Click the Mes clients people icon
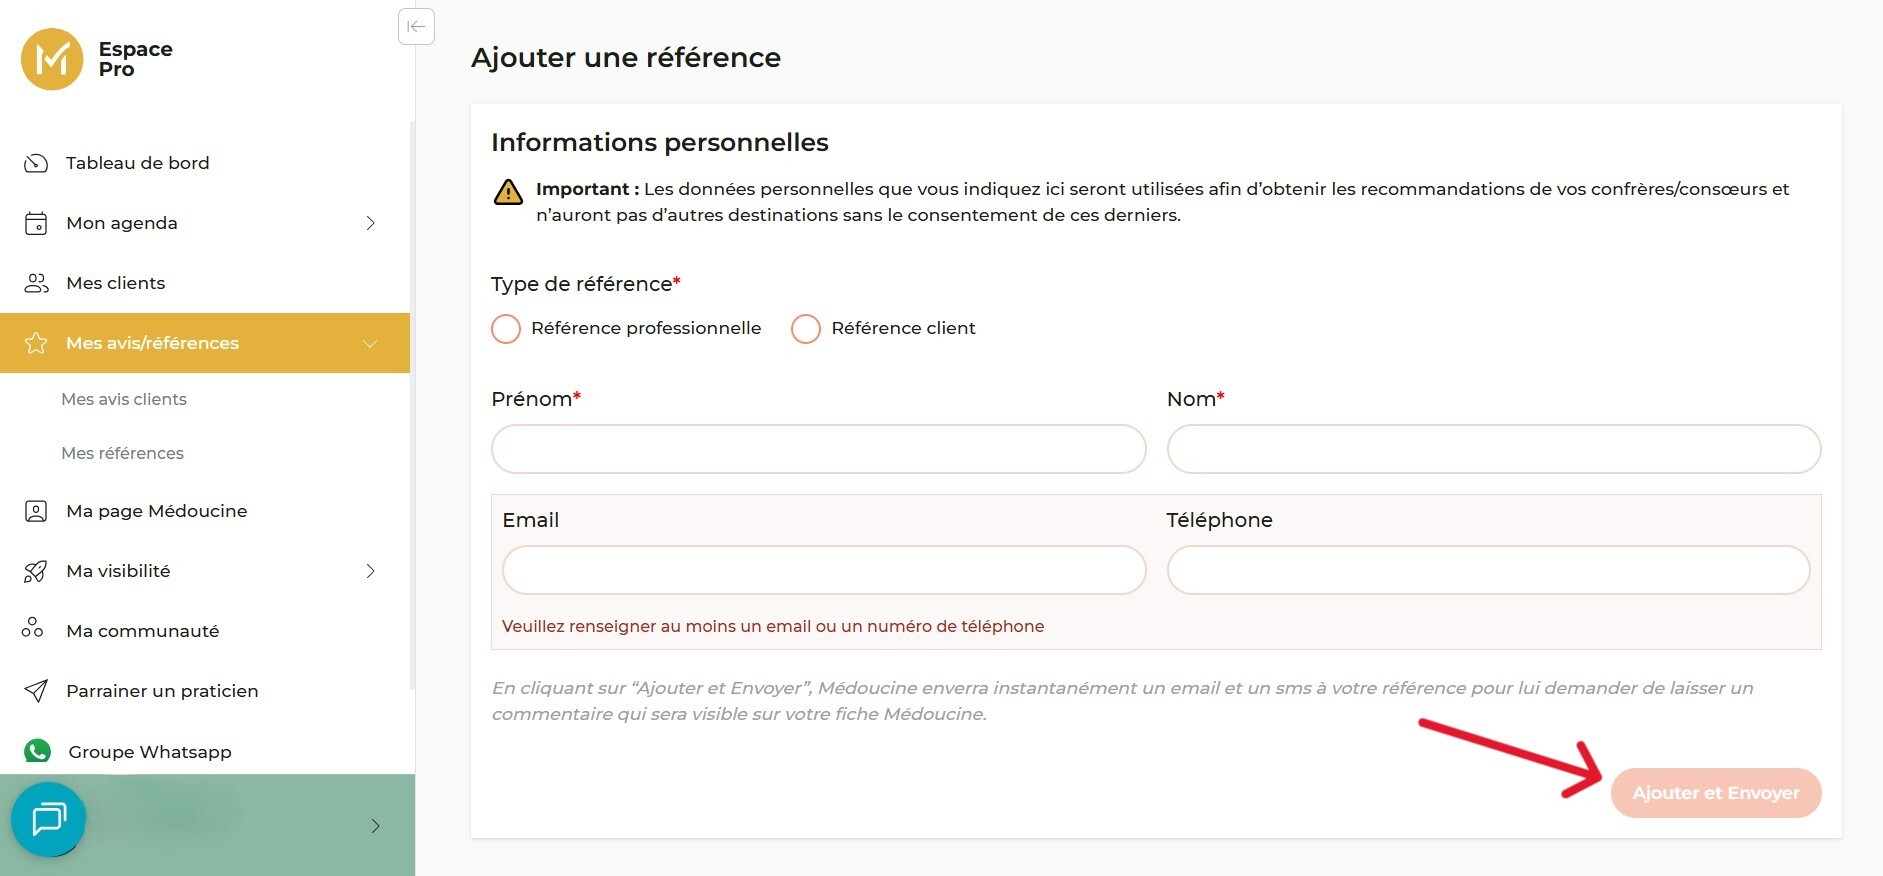Screen dimensions: 1883x876 point(36,283)
